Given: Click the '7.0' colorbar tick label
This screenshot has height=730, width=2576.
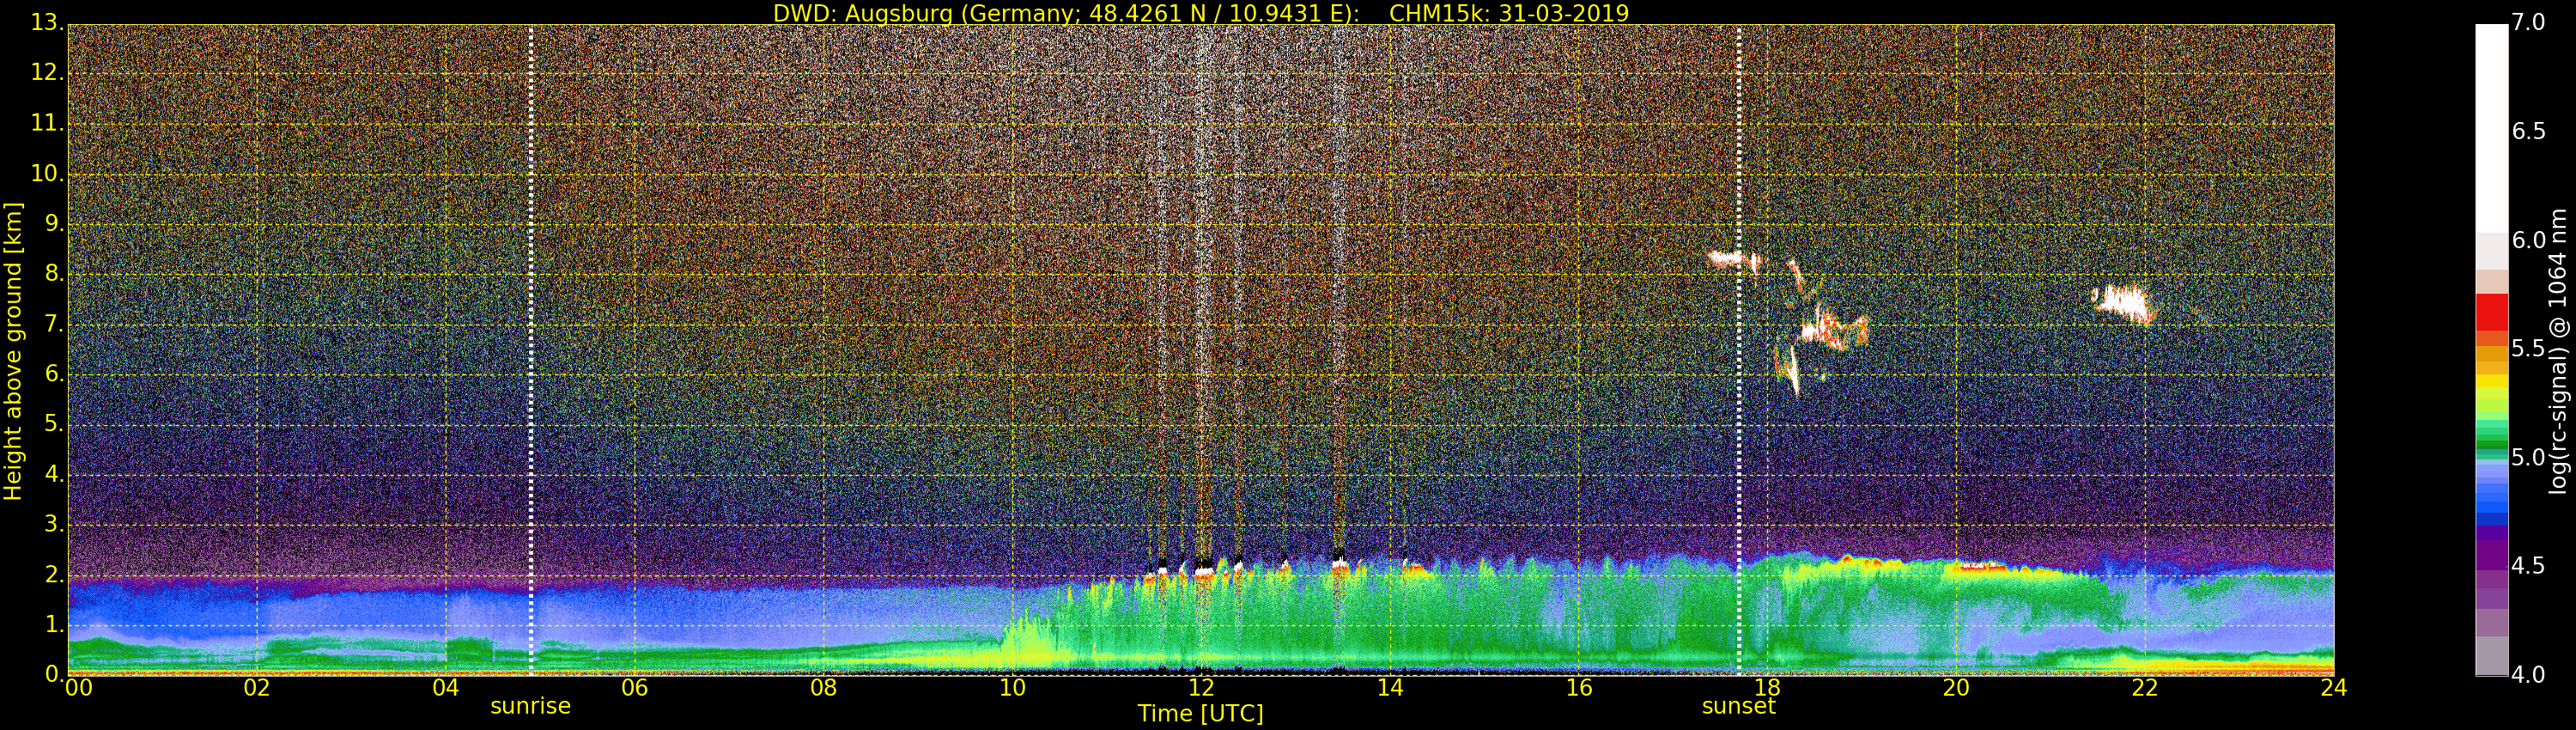Looking at the screenshot, I should pos(2529,22).
